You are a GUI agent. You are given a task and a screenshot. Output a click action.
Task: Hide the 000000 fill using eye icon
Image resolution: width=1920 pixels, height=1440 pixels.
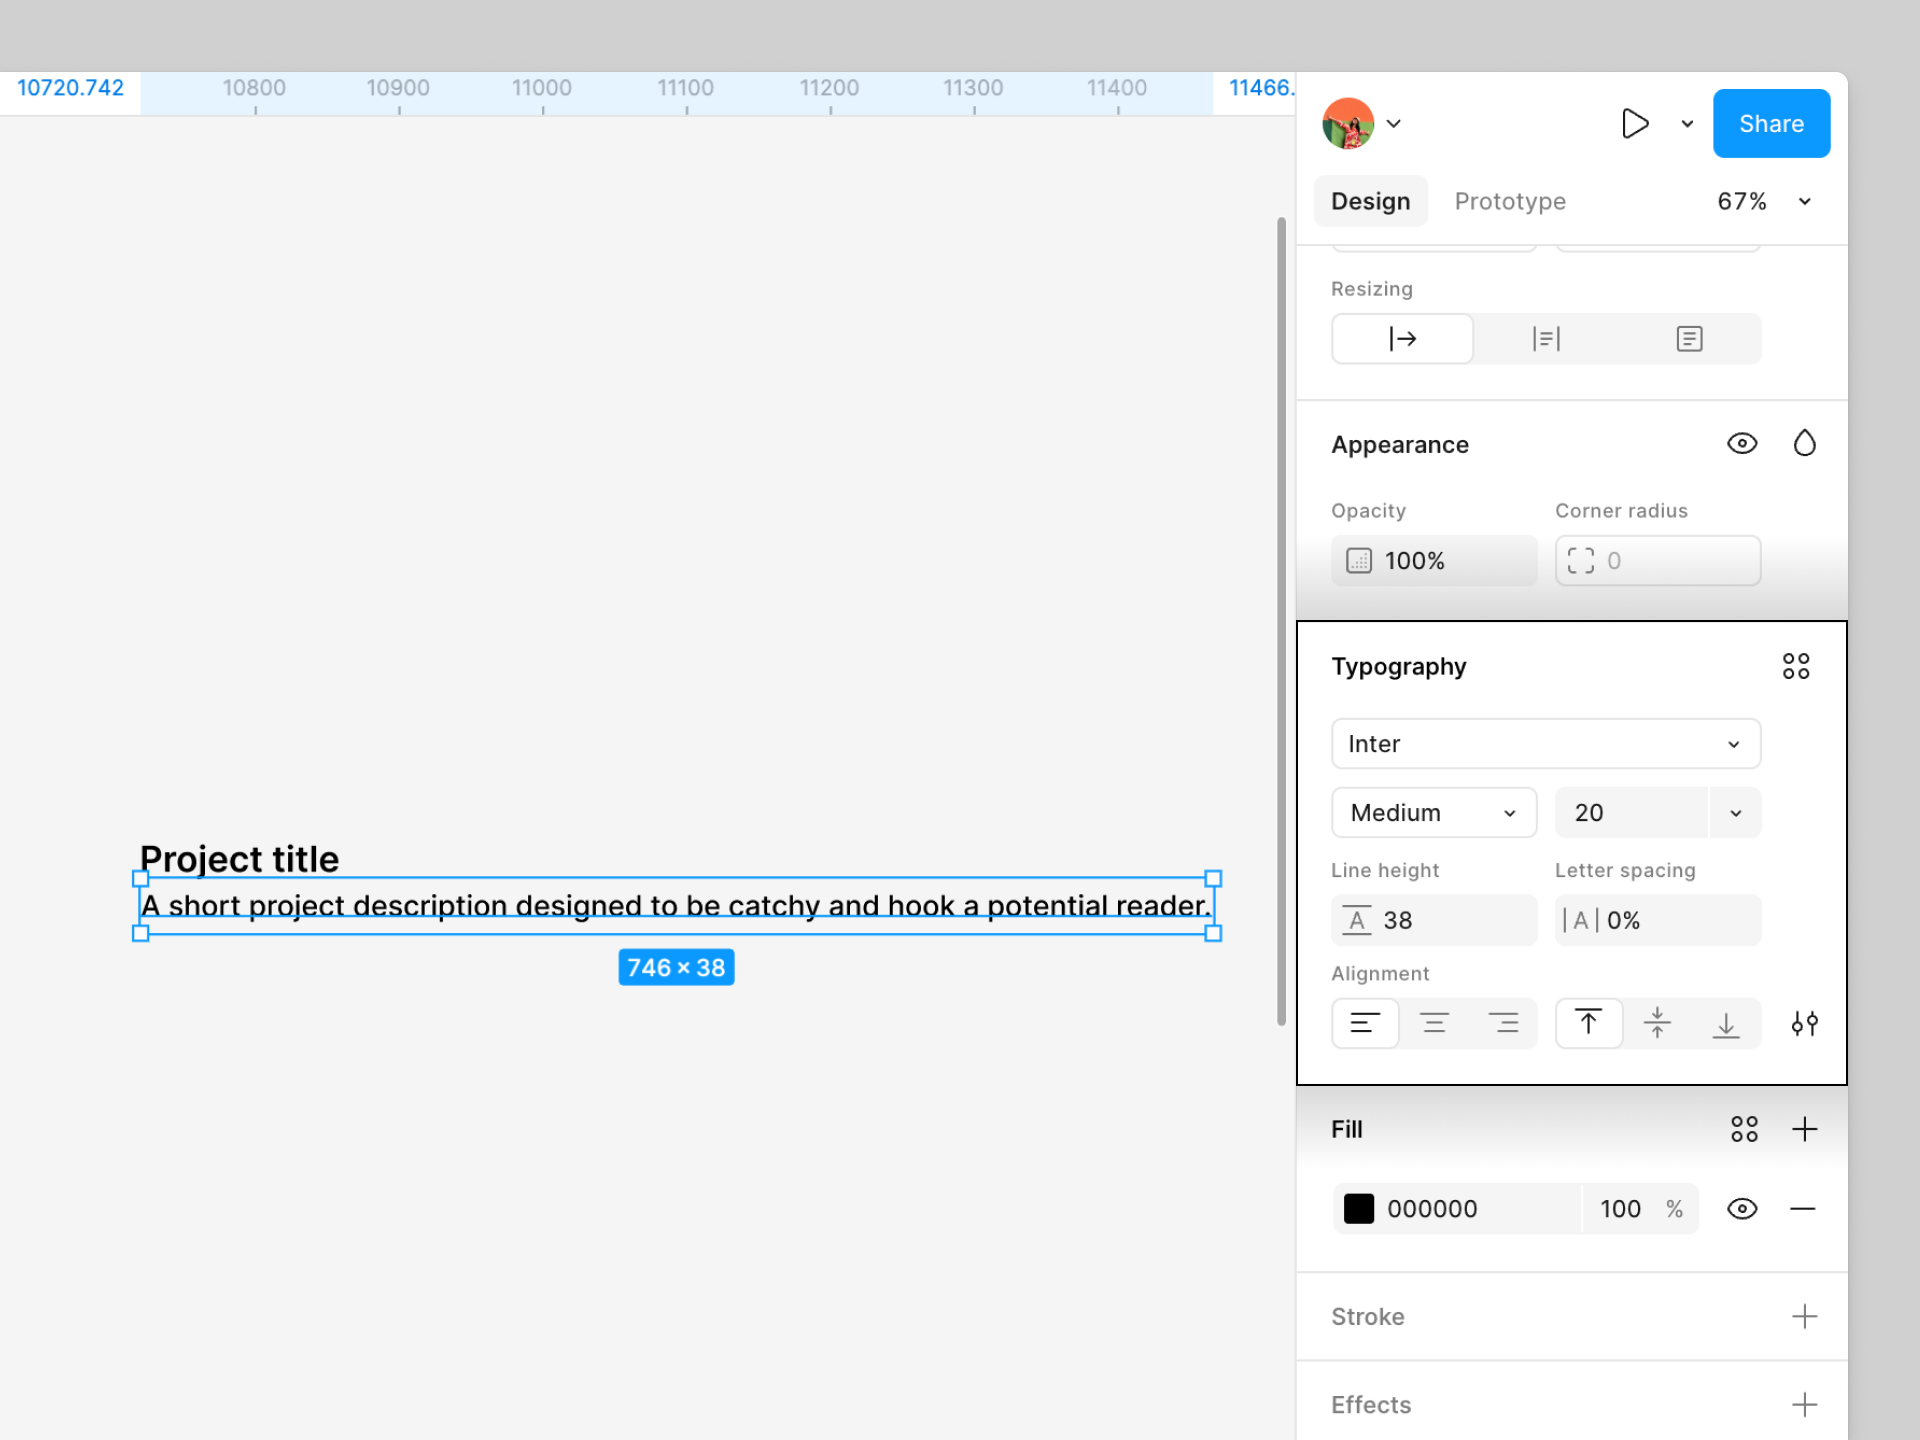1742,1209
